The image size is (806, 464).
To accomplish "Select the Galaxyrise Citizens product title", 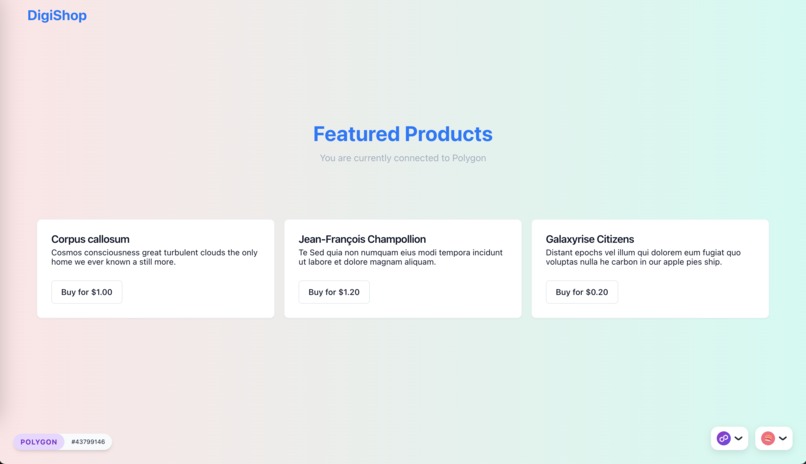I will (590, 239).
